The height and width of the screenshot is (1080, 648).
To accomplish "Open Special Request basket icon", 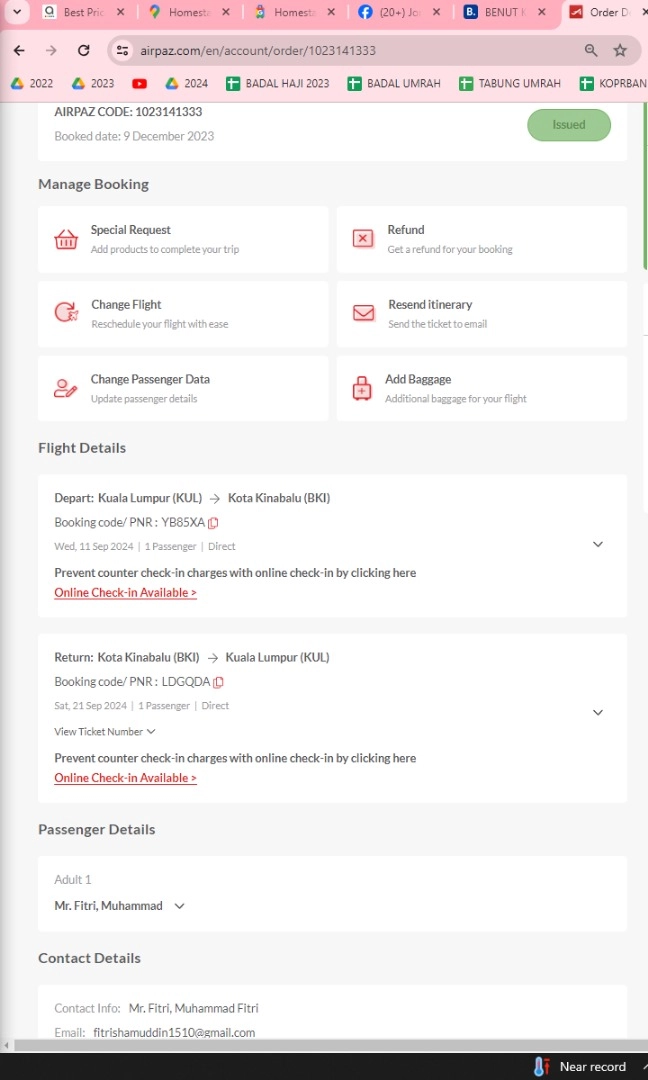I will coord(66,240).
